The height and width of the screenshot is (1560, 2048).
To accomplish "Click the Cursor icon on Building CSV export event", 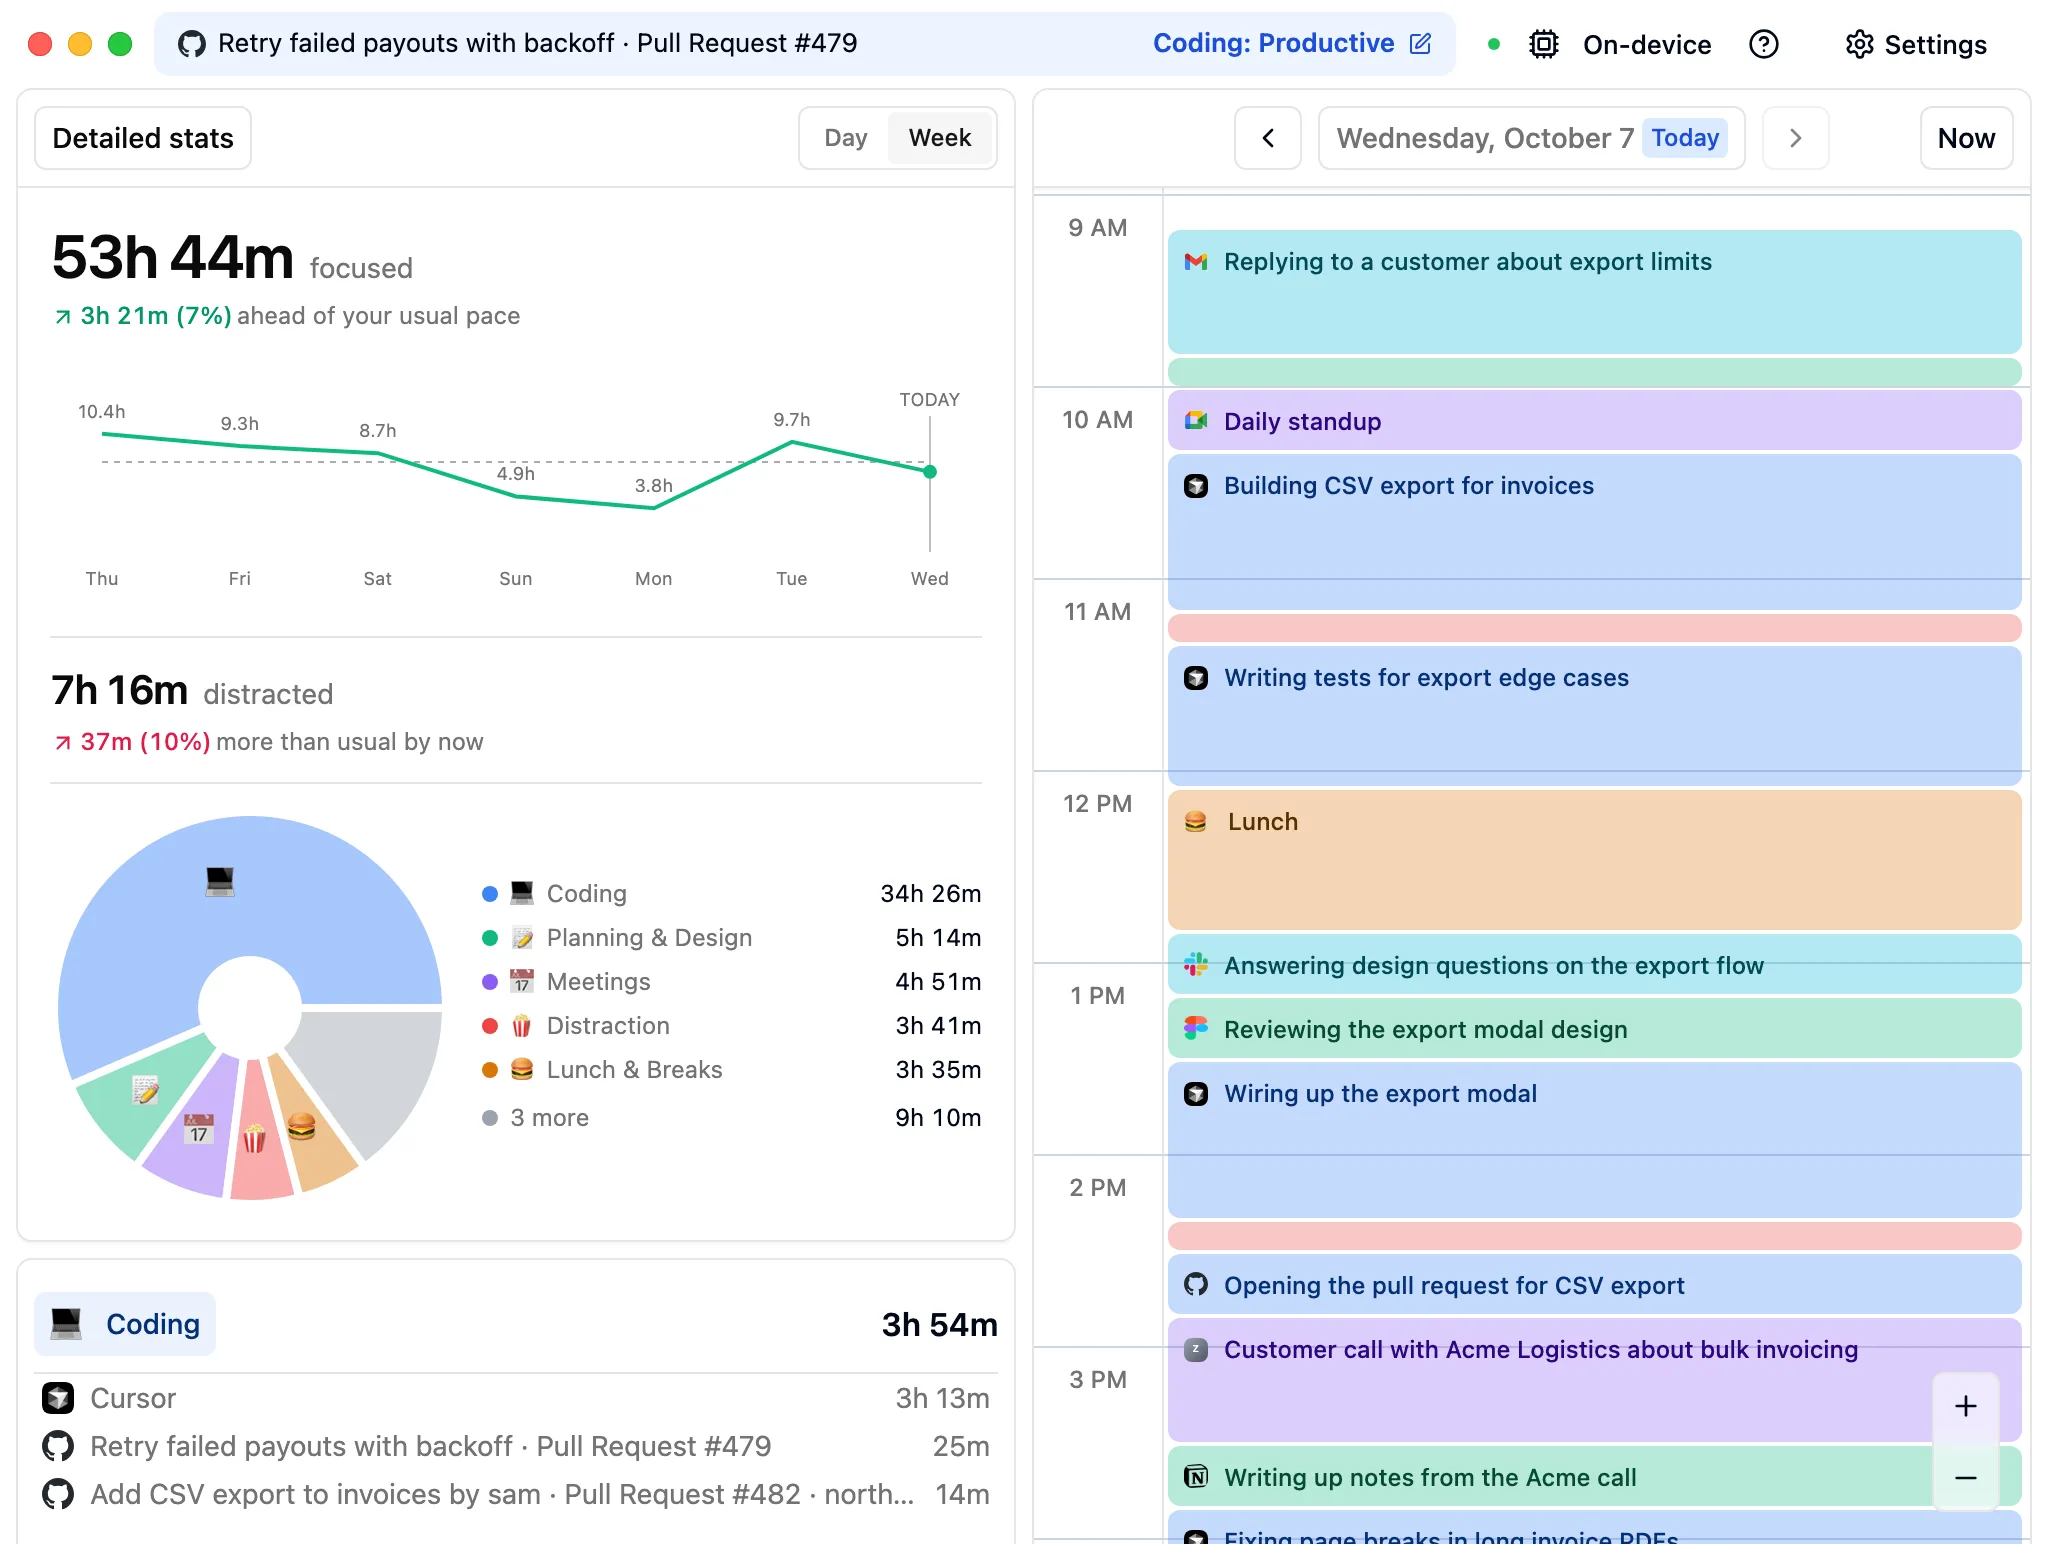I will (x=1196, y=486).
